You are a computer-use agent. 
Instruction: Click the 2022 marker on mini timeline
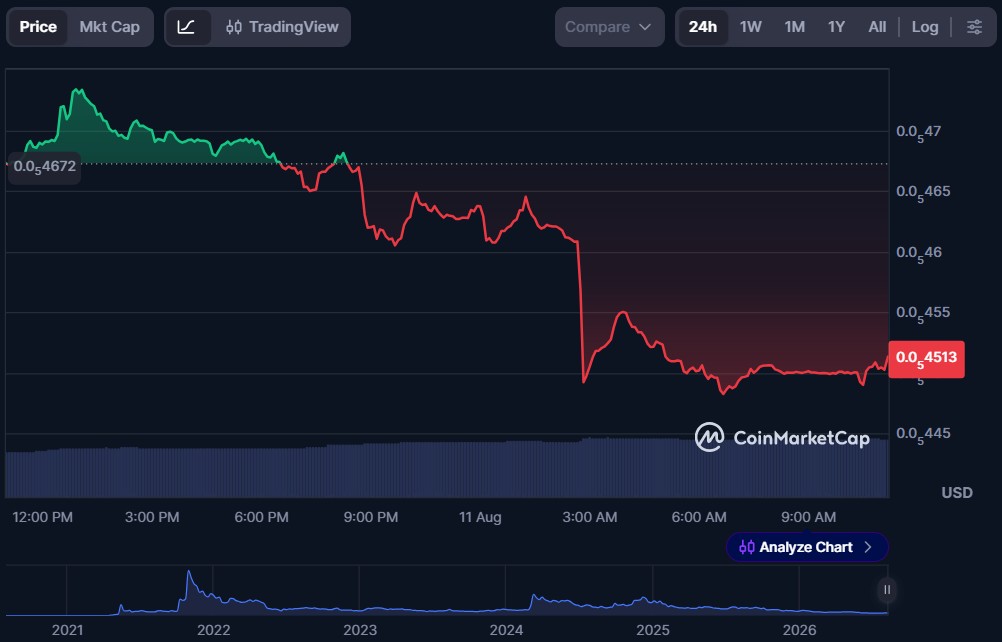click(213, 630)
